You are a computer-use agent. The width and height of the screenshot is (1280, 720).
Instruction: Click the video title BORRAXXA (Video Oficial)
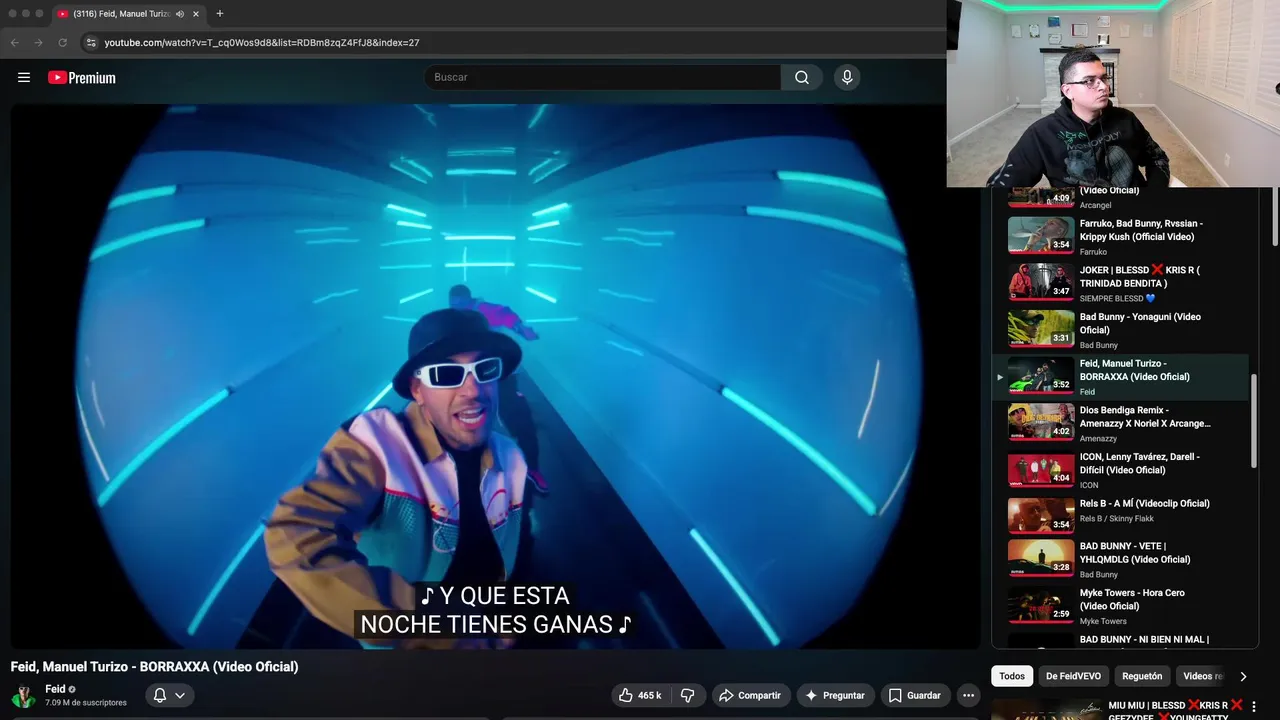(x=154, y=667)
